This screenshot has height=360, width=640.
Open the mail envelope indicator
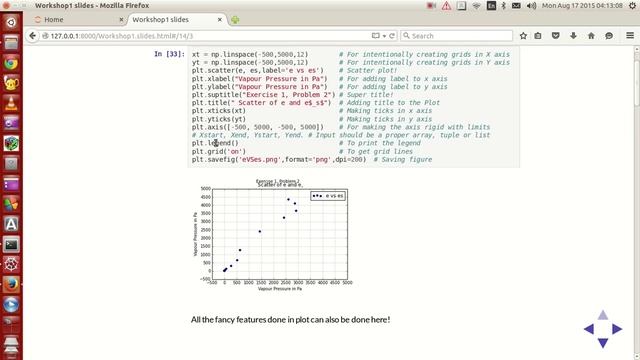[516, 6]
